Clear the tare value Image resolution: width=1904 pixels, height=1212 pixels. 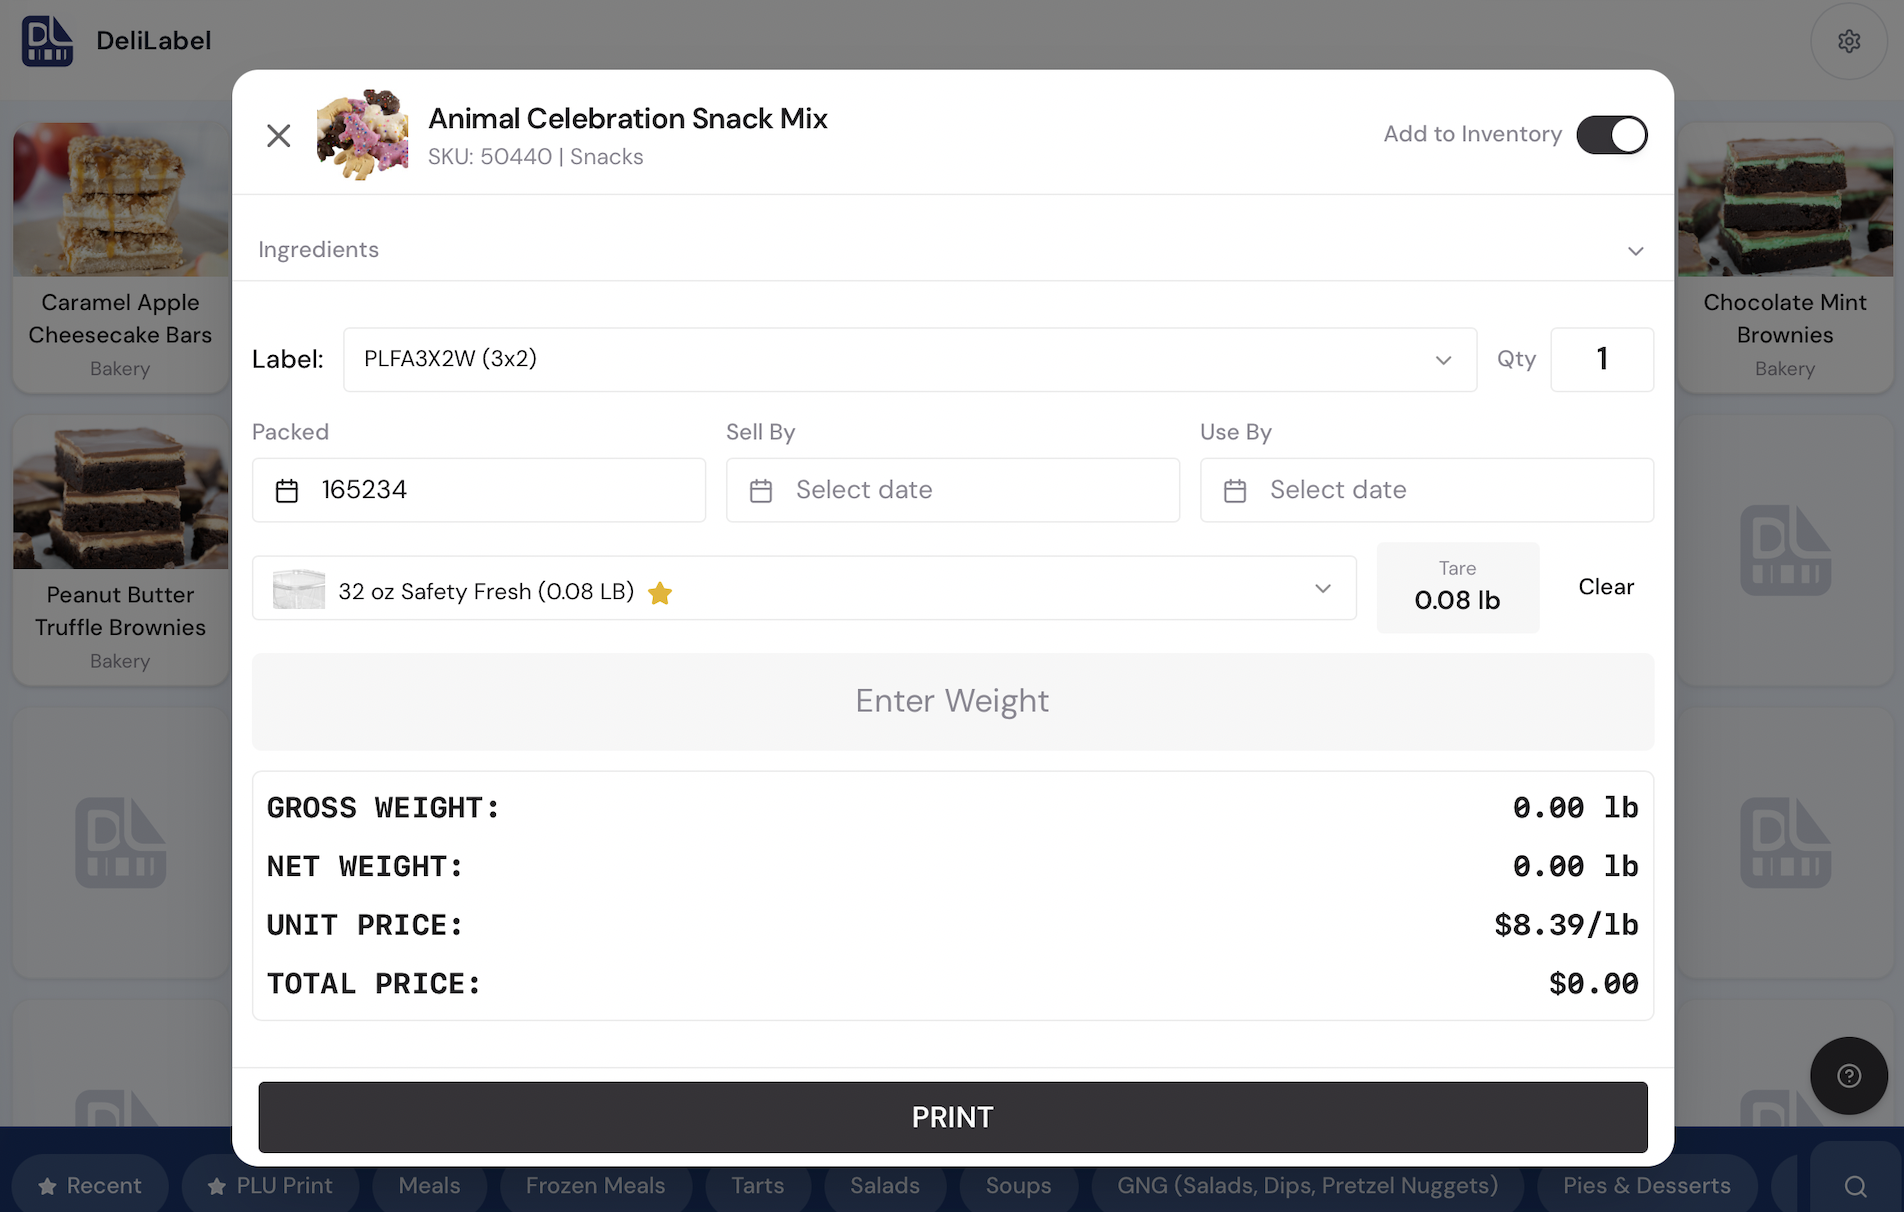1606,587
